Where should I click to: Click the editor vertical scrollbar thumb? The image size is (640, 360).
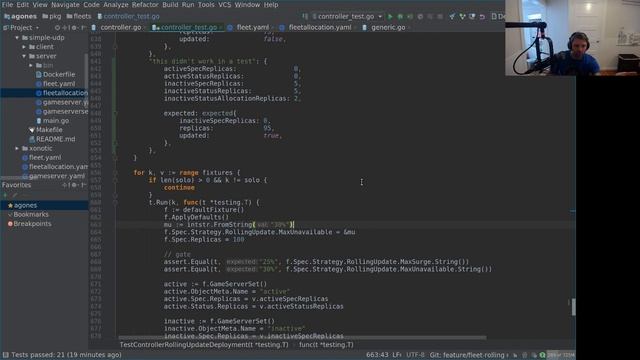(573, 307)
